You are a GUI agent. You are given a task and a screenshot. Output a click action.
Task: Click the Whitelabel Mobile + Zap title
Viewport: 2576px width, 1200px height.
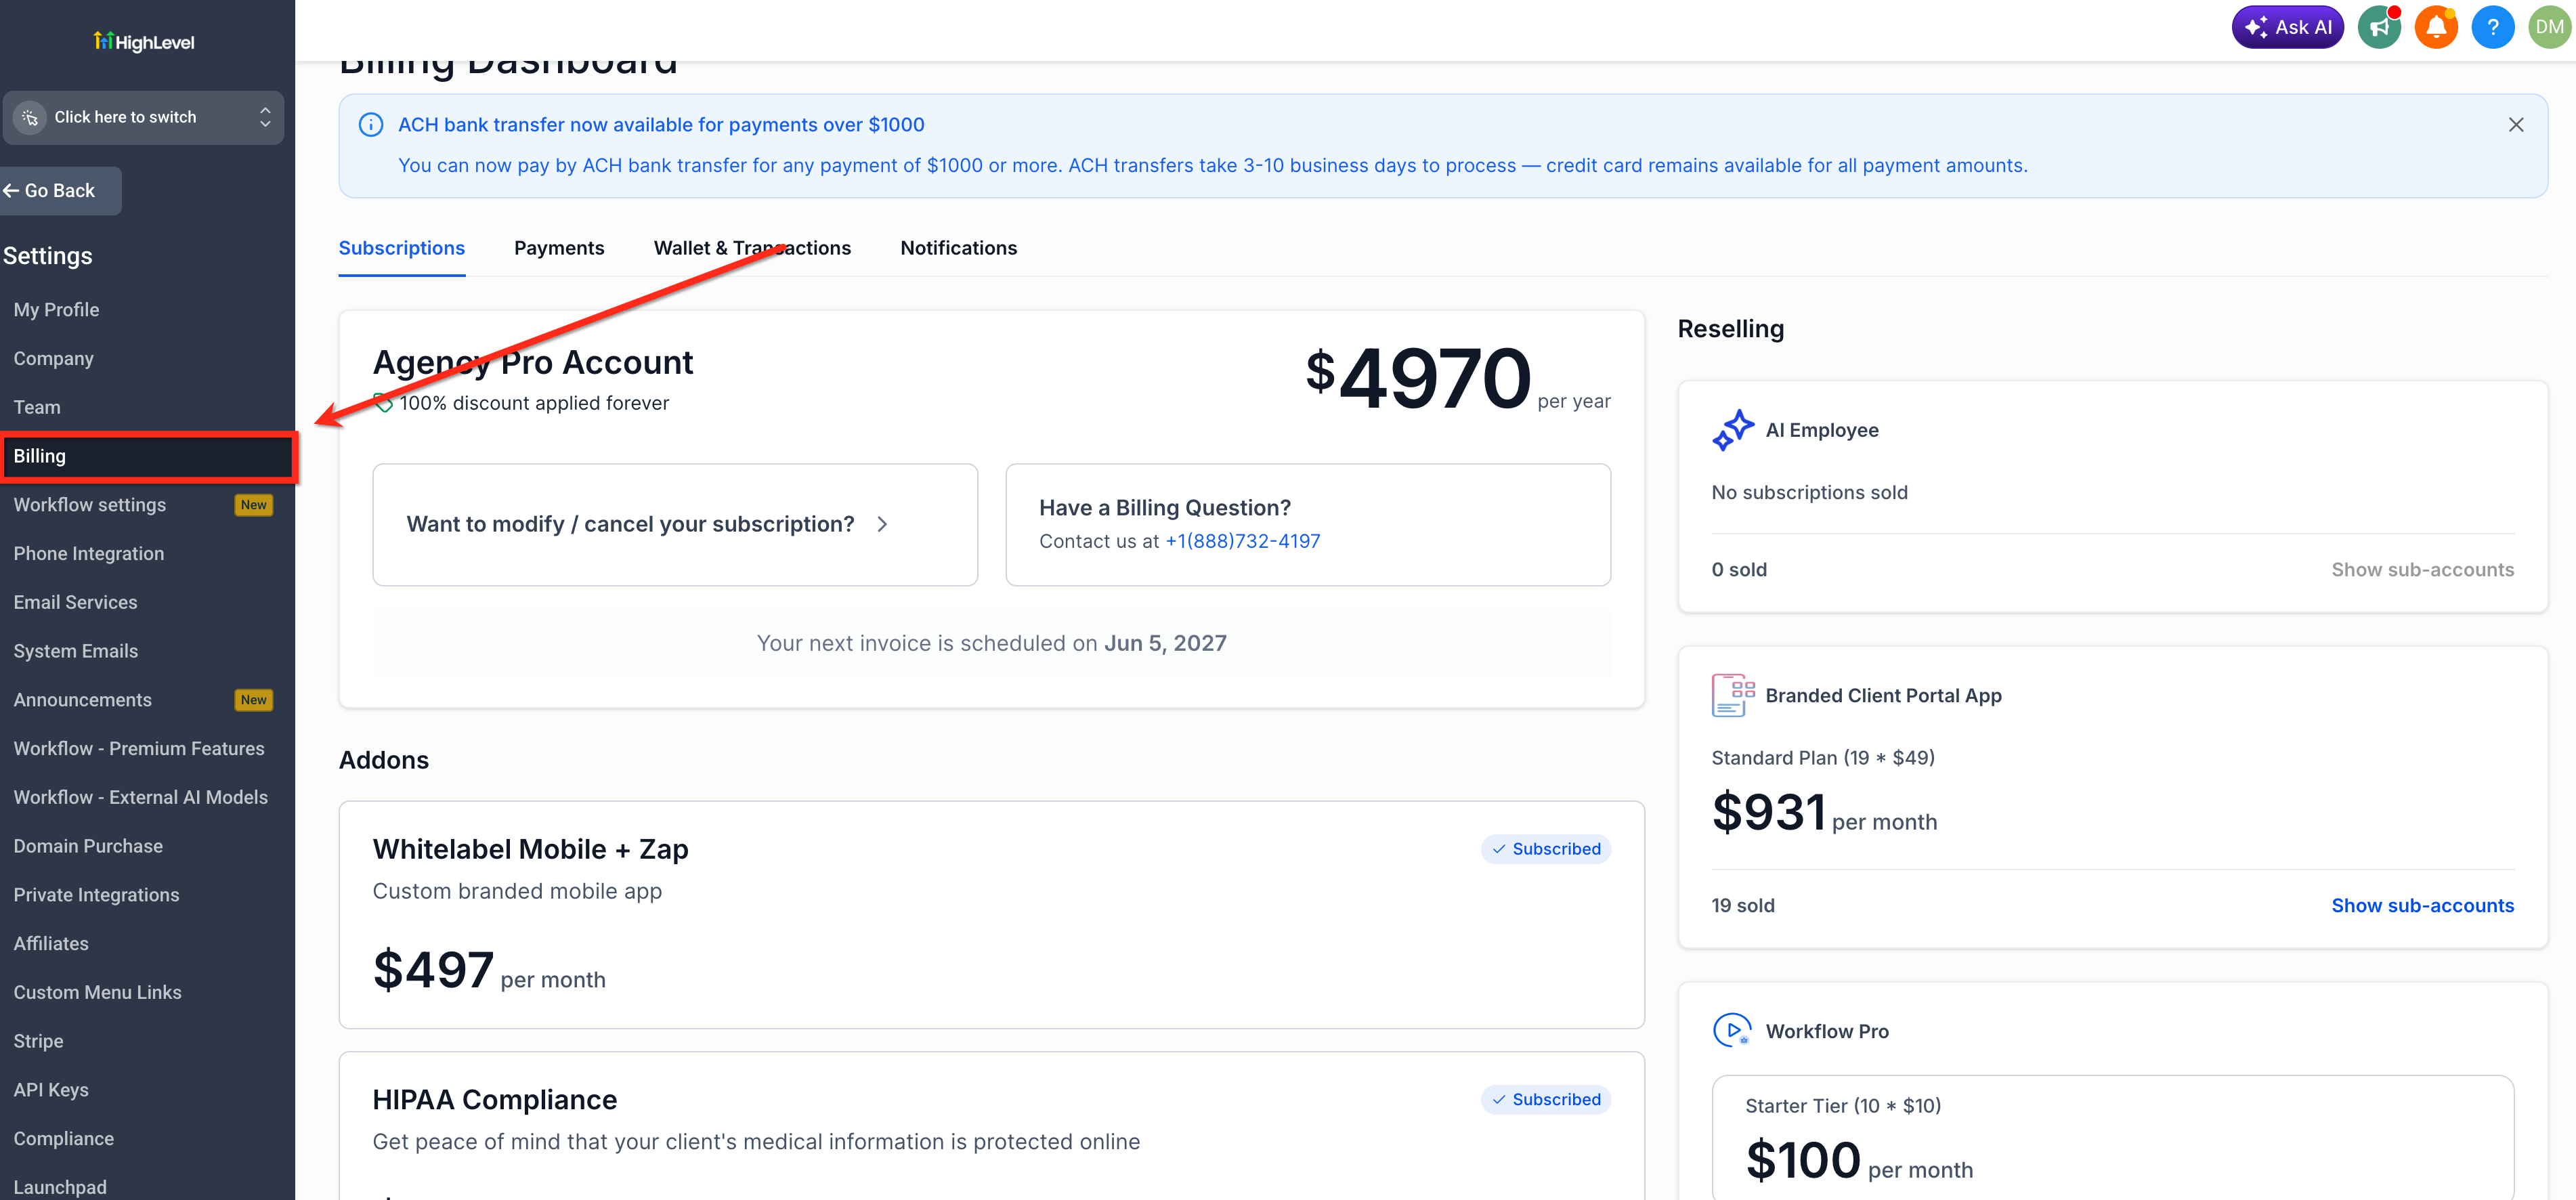[x=531, y=849]
